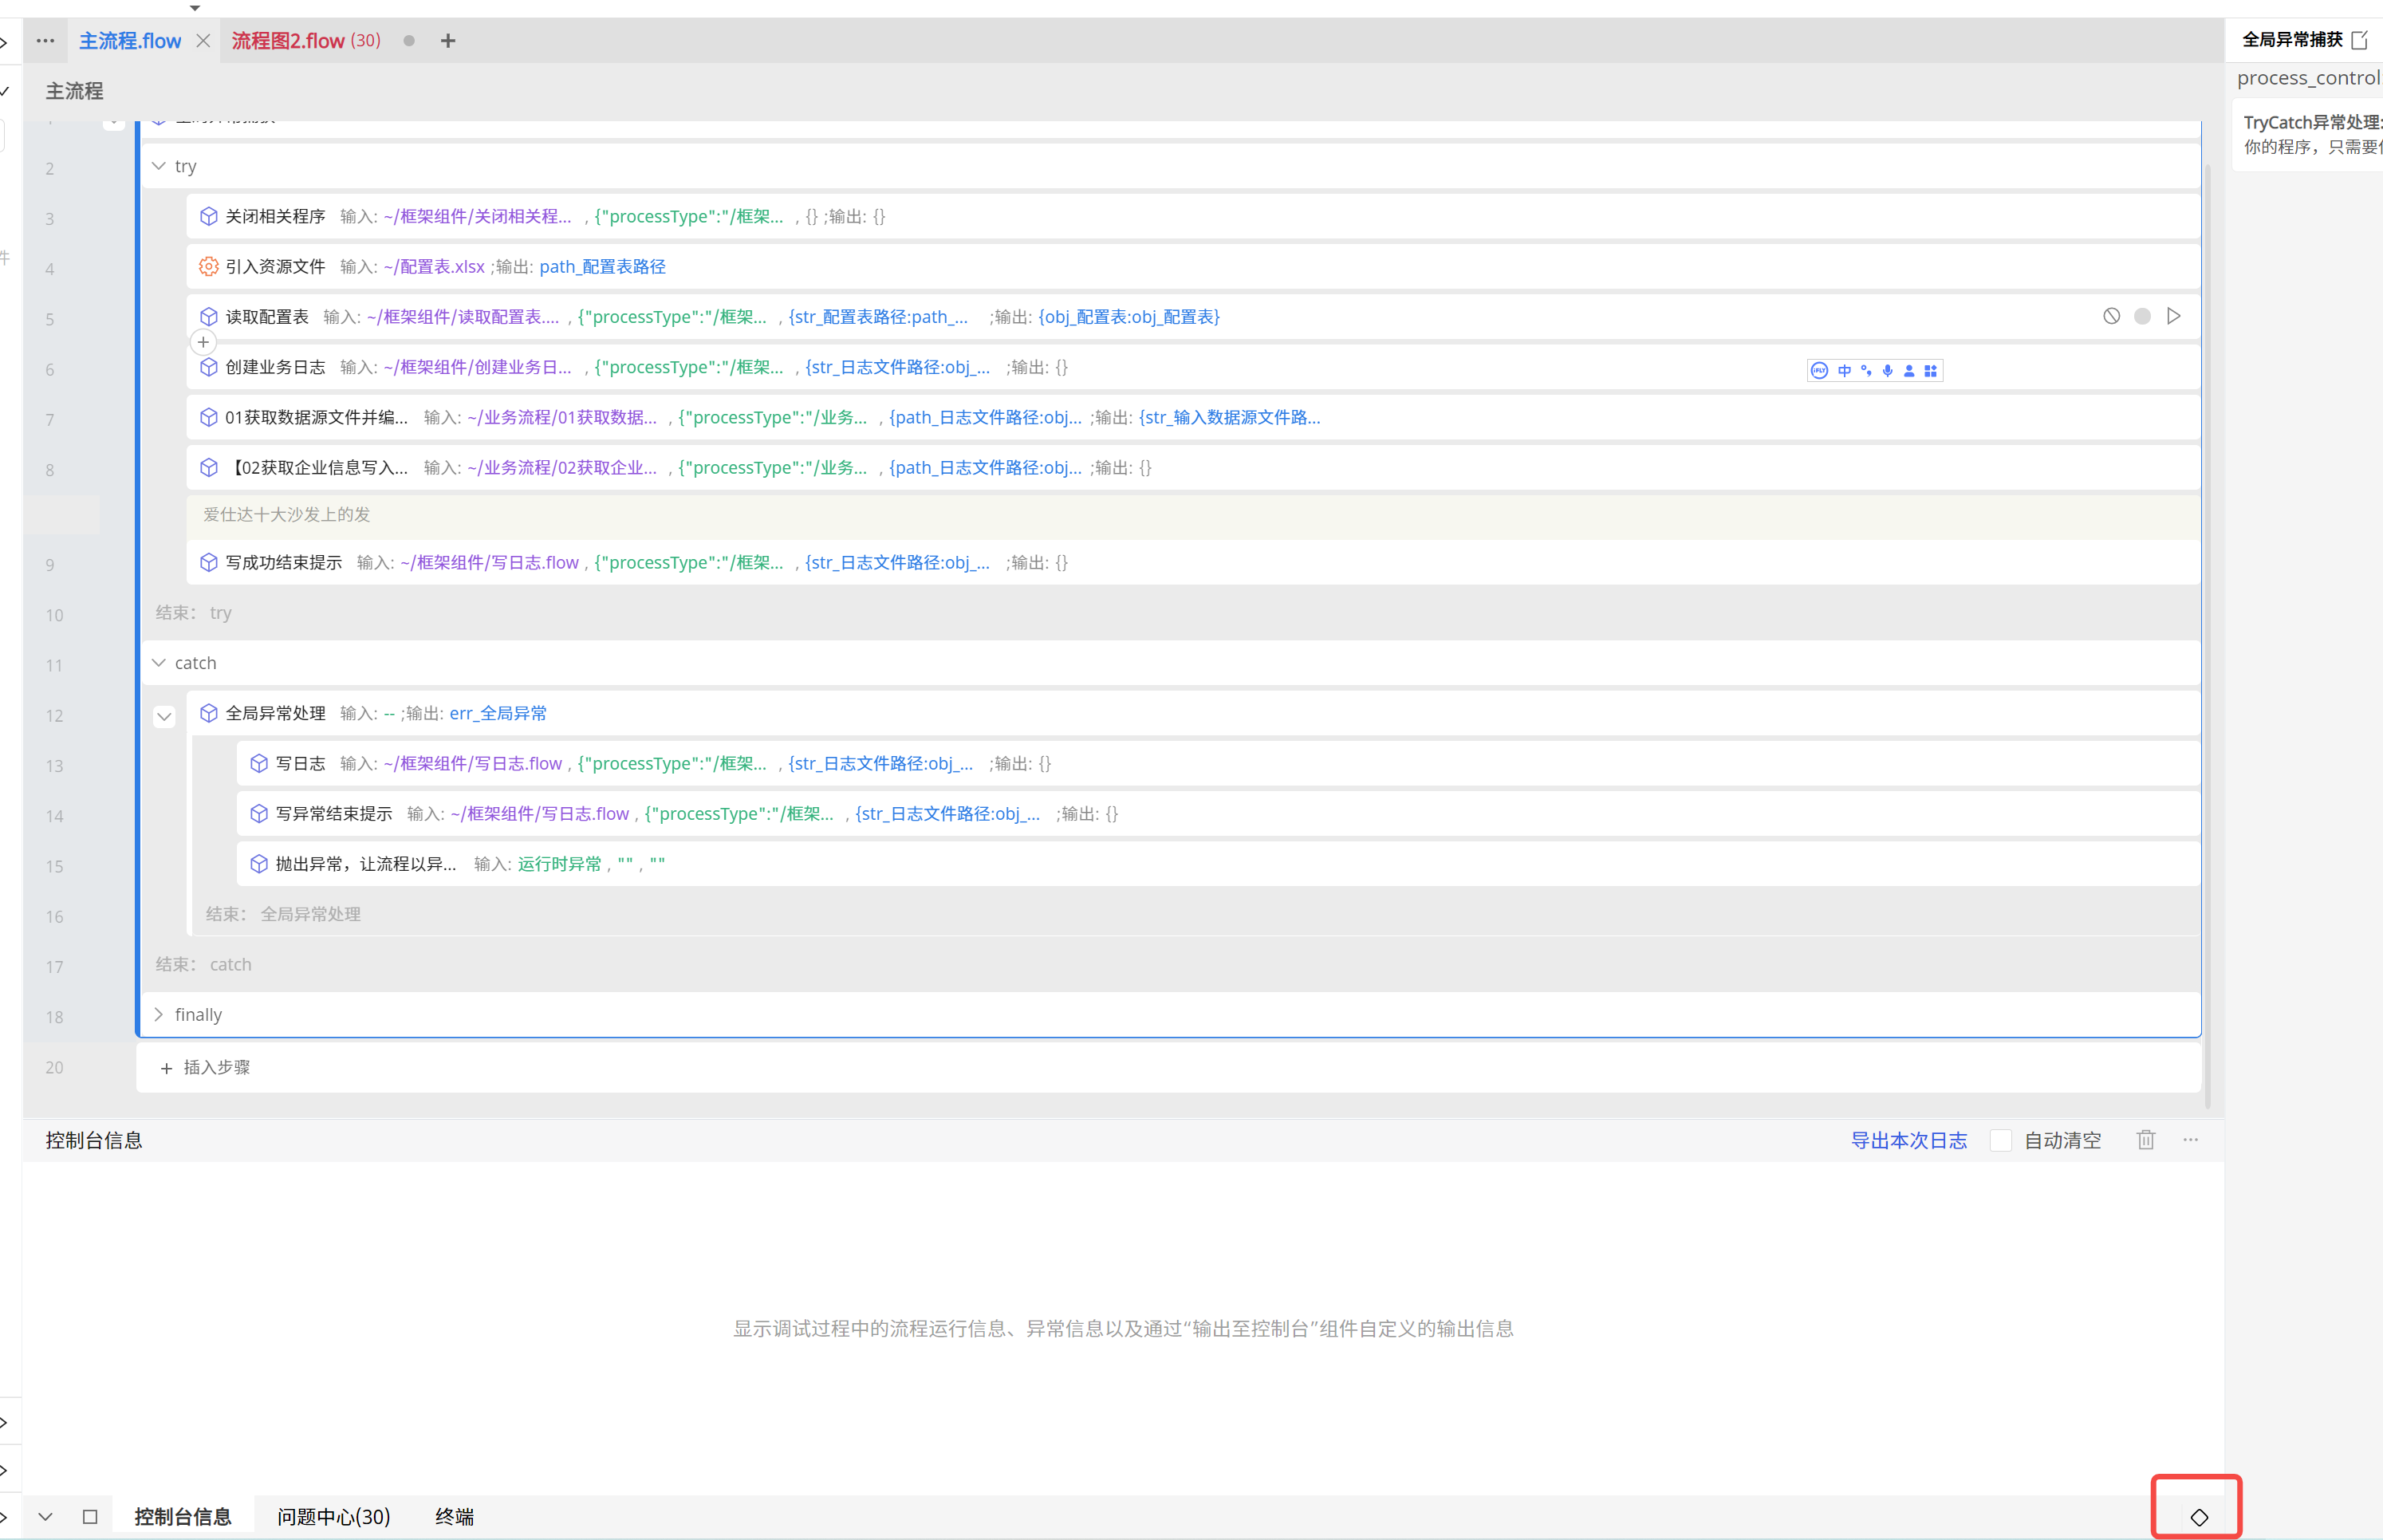Collapse the catch block

(159, 663)
